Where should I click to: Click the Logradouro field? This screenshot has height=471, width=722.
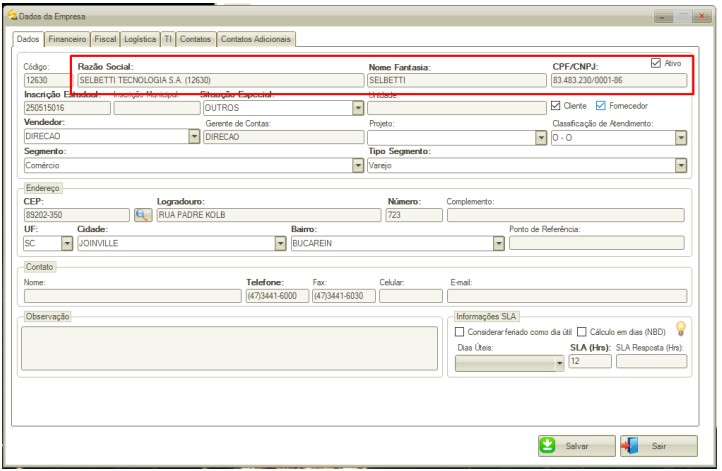point(269,215)
